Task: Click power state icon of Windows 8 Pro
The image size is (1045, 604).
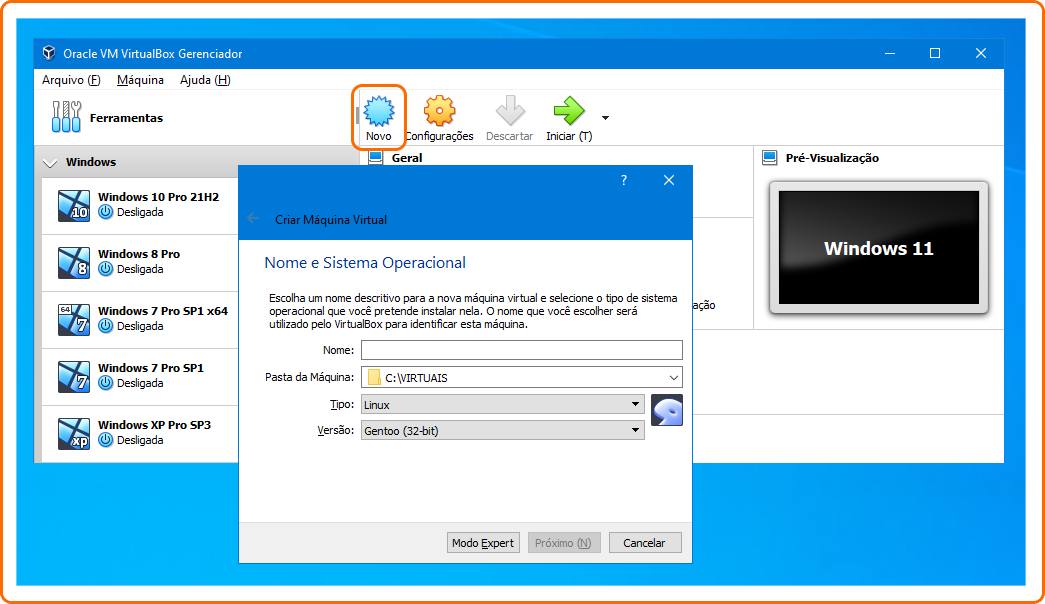Action: (x=105, y=269)
